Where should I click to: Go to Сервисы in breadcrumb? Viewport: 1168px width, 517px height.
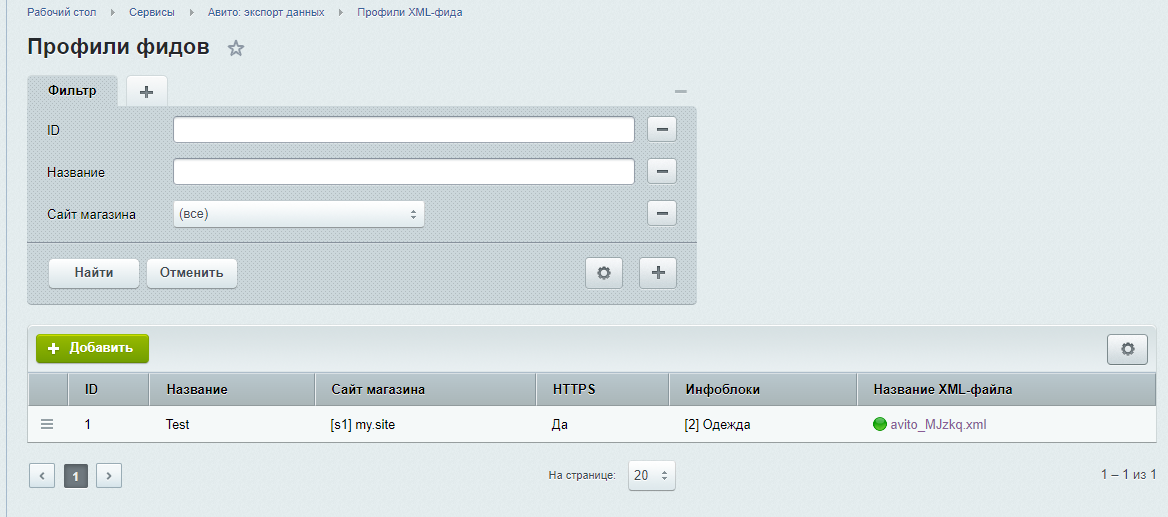pos(151,12)
